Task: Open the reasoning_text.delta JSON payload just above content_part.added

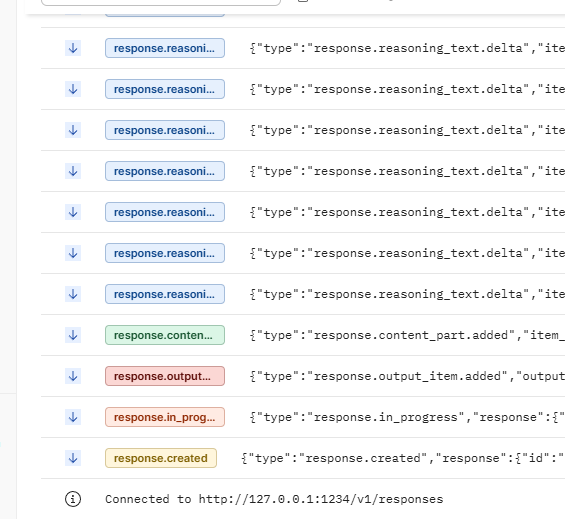Action: tap(407, 294)
